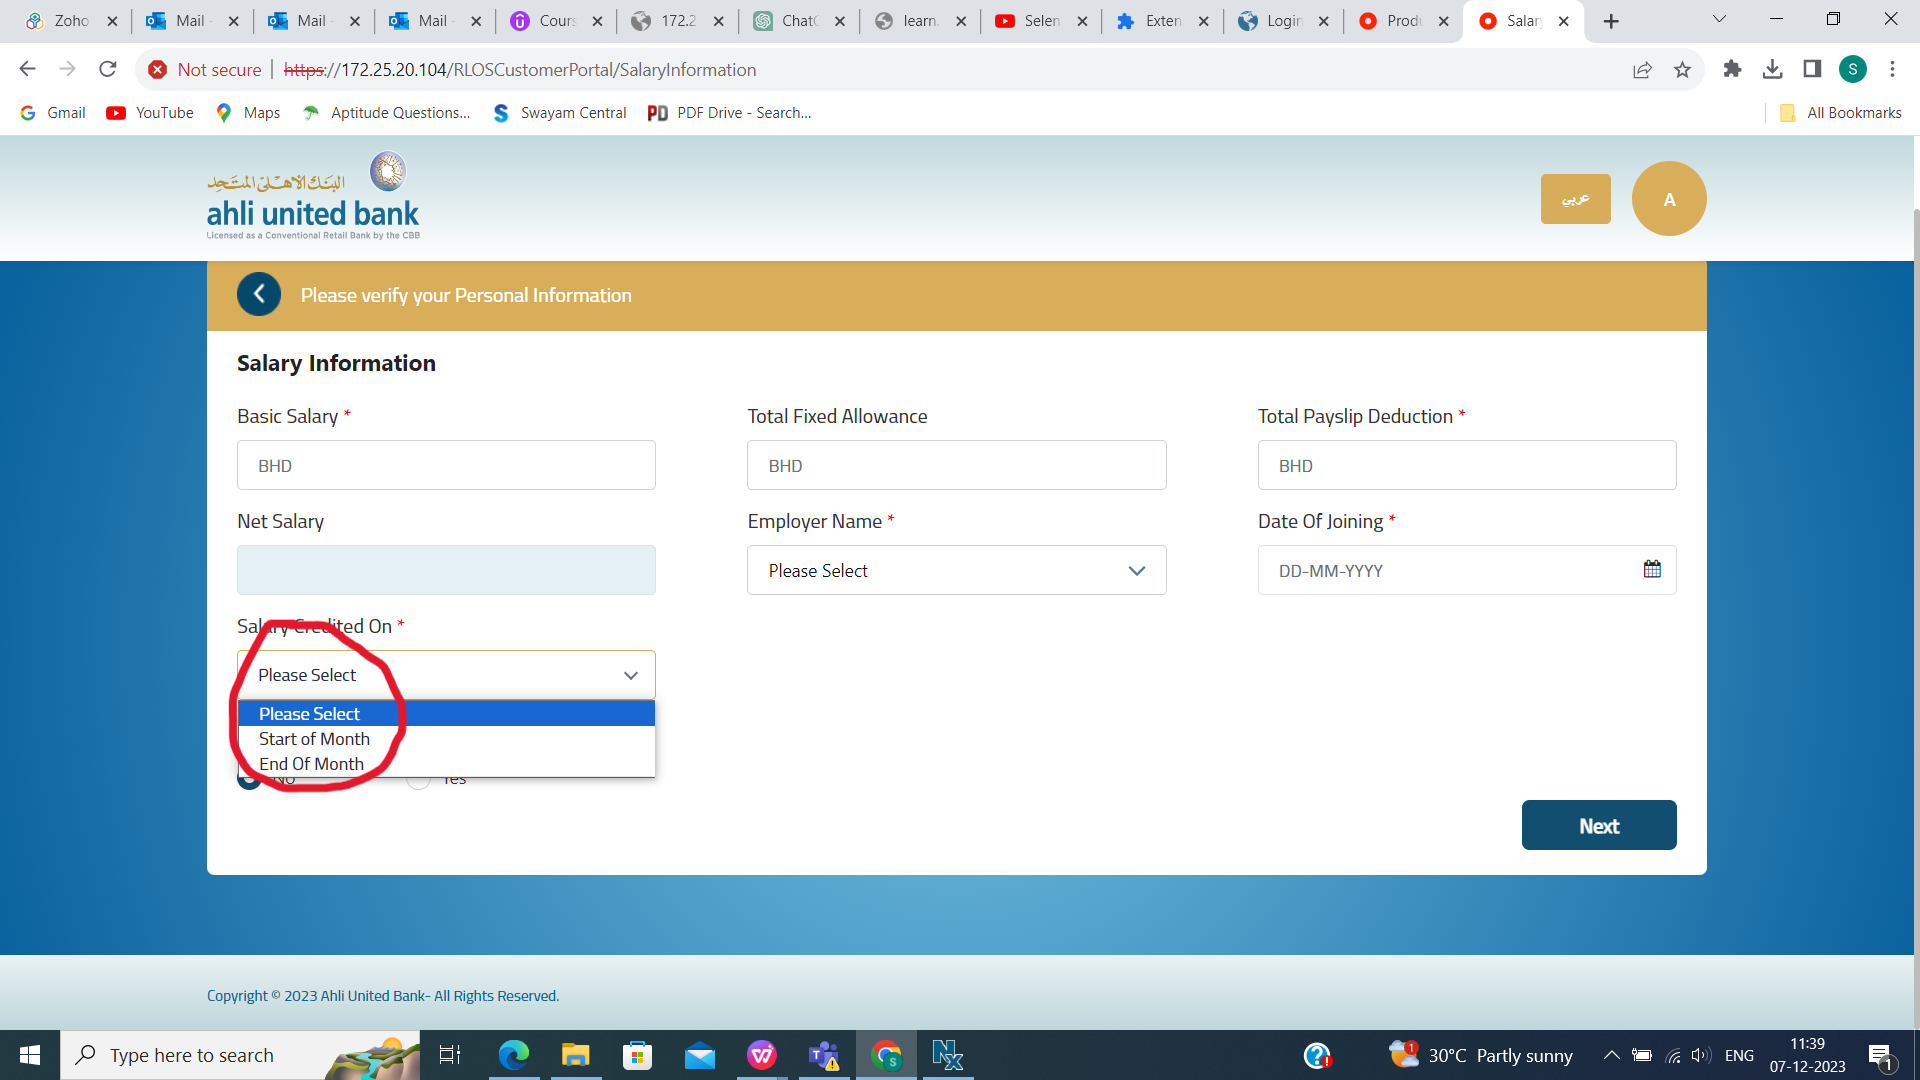Click the Basic Salary input field
This screenshot has width=1920, height=1080.
(446, 465)
